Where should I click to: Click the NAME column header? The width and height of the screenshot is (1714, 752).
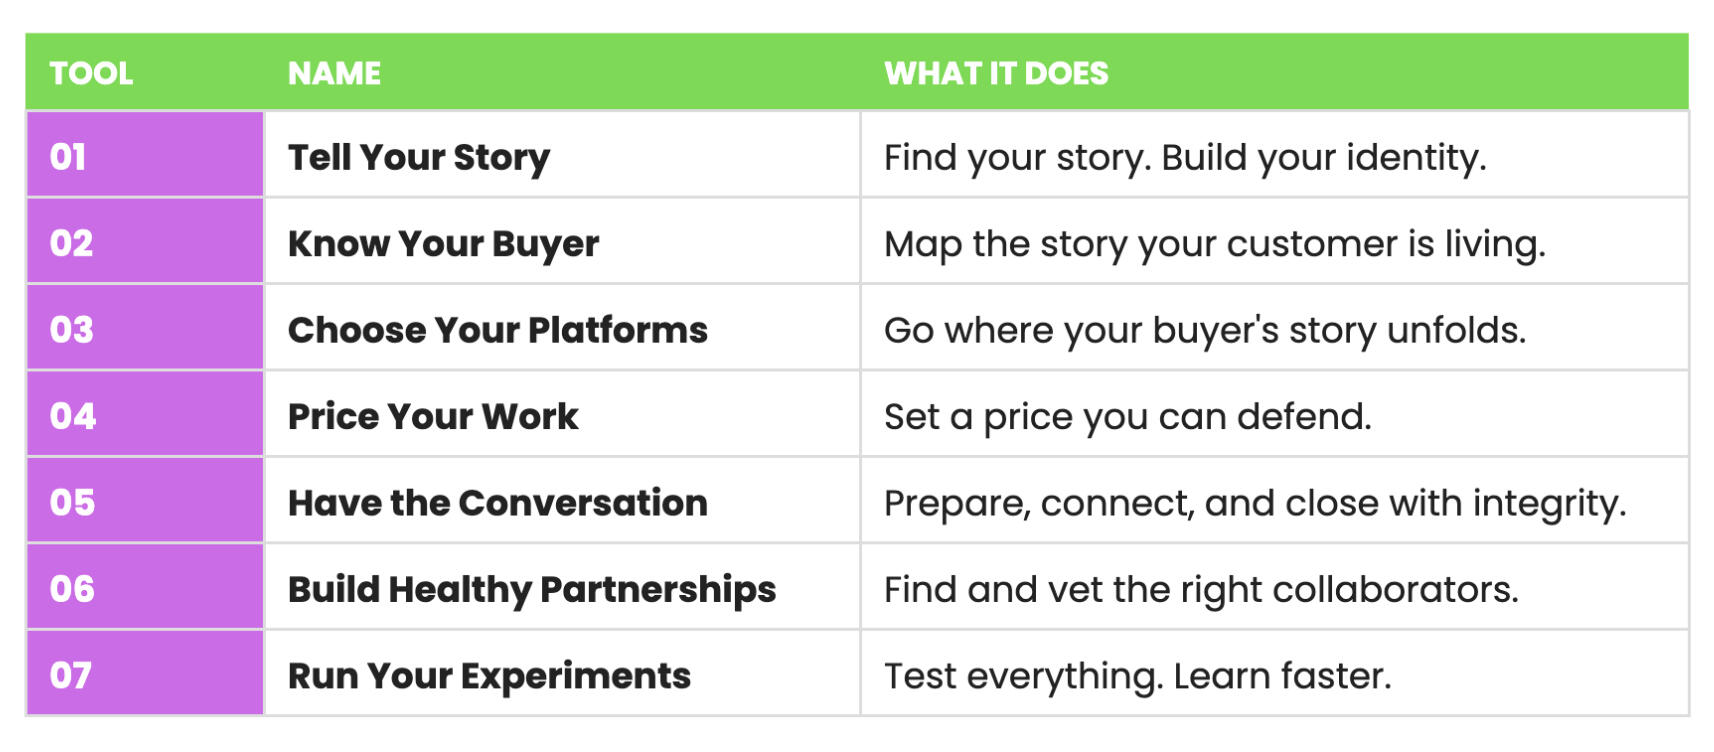point(334,73)
